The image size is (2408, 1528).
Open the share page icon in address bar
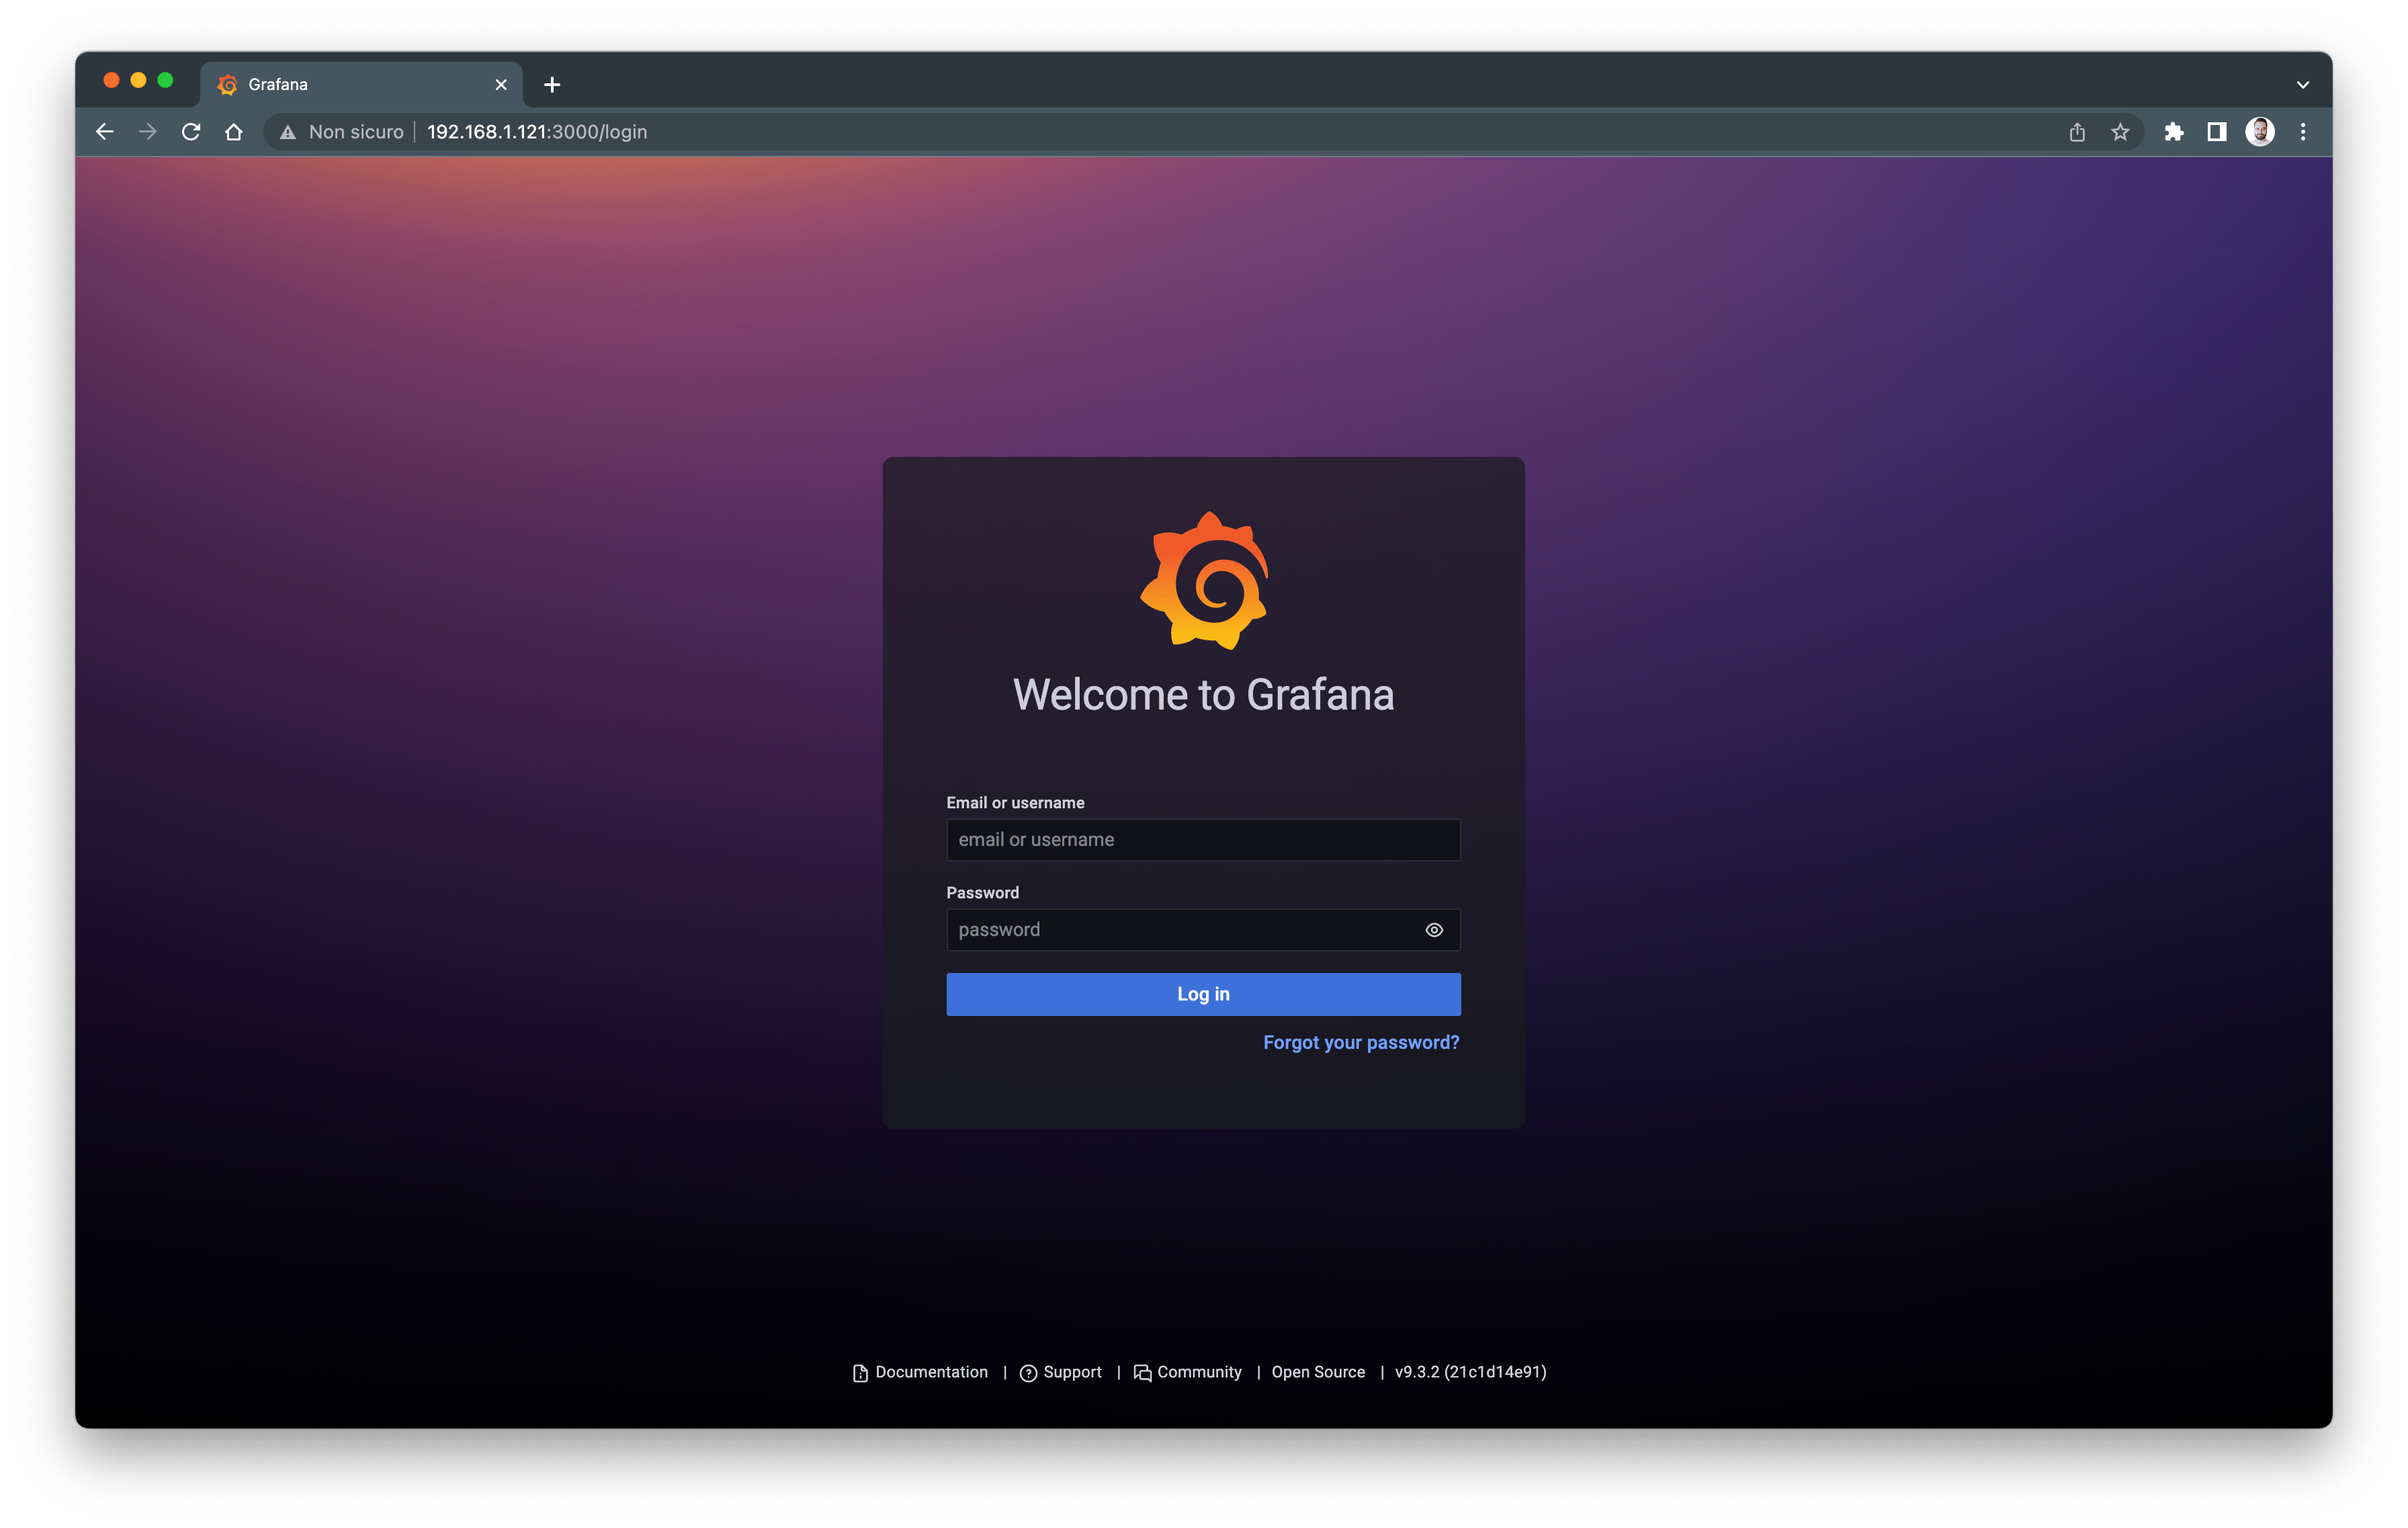(2077, 132)
